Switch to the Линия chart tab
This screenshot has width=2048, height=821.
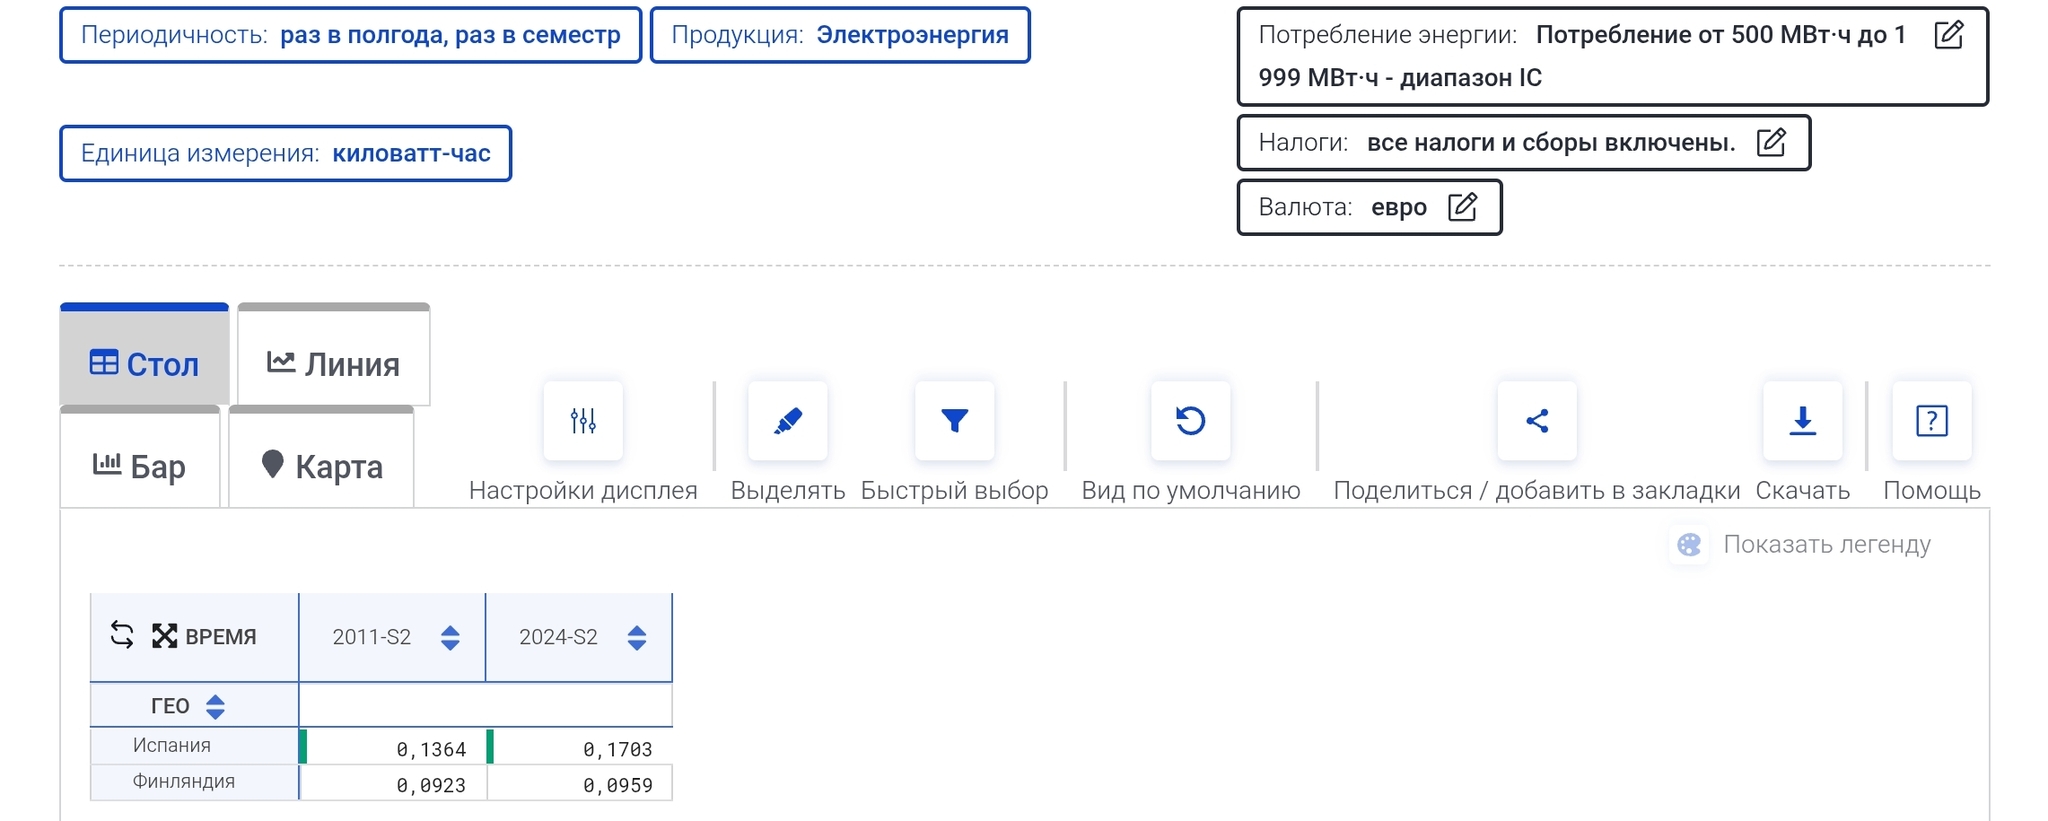pos(334,364)
